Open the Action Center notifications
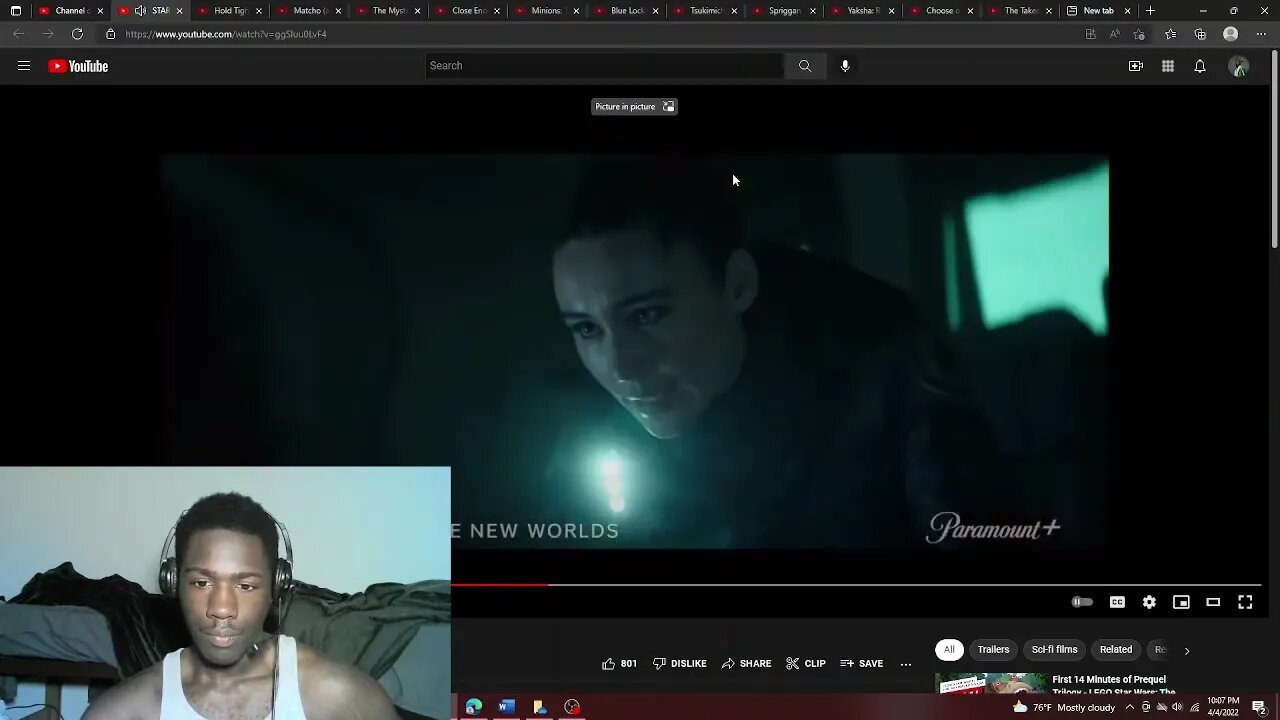This screenshot has height=720, width=1280. pyautogui.click(x=1259, y=707)
